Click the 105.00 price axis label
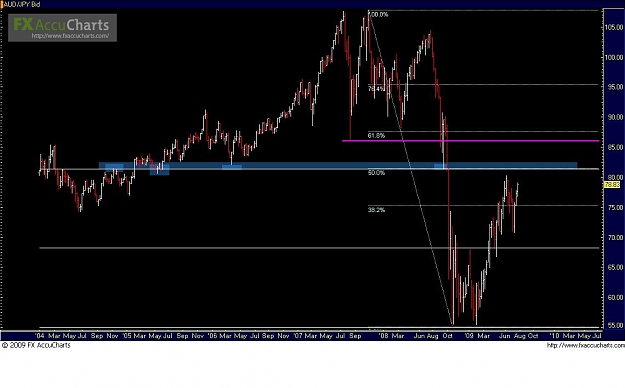This screenshot has width=625, height=388. tap(614, 27)
